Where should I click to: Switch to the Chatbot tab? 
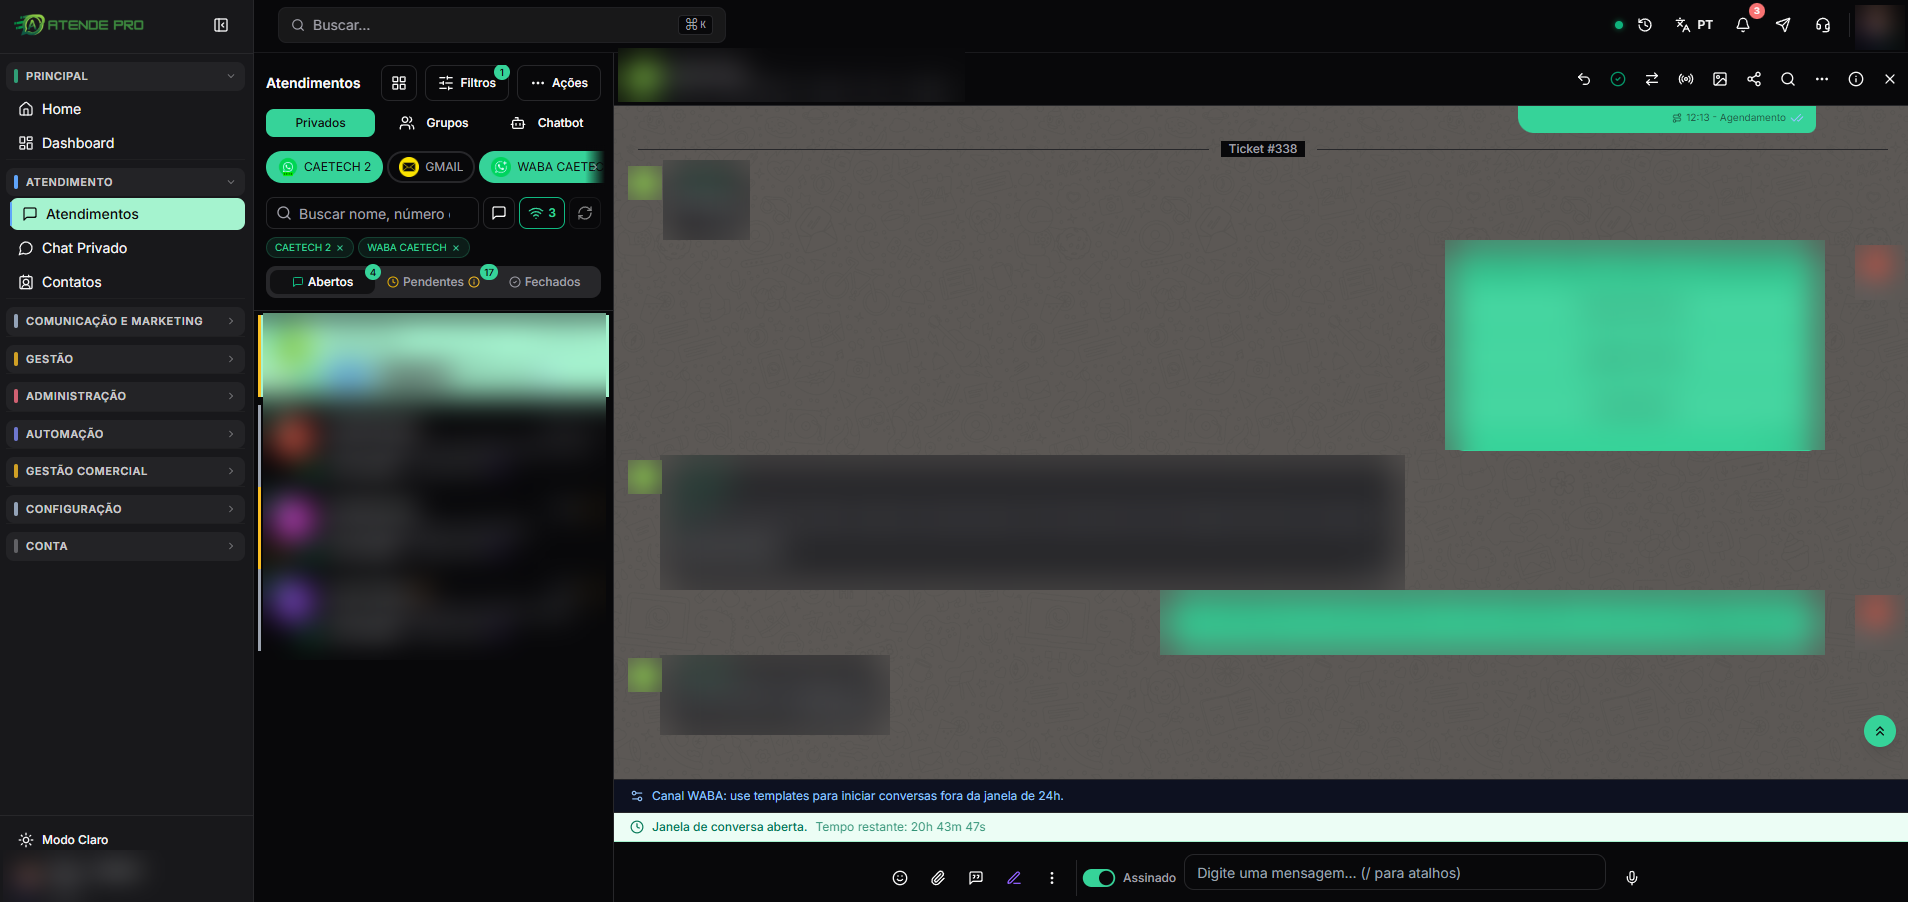(547, 123)
